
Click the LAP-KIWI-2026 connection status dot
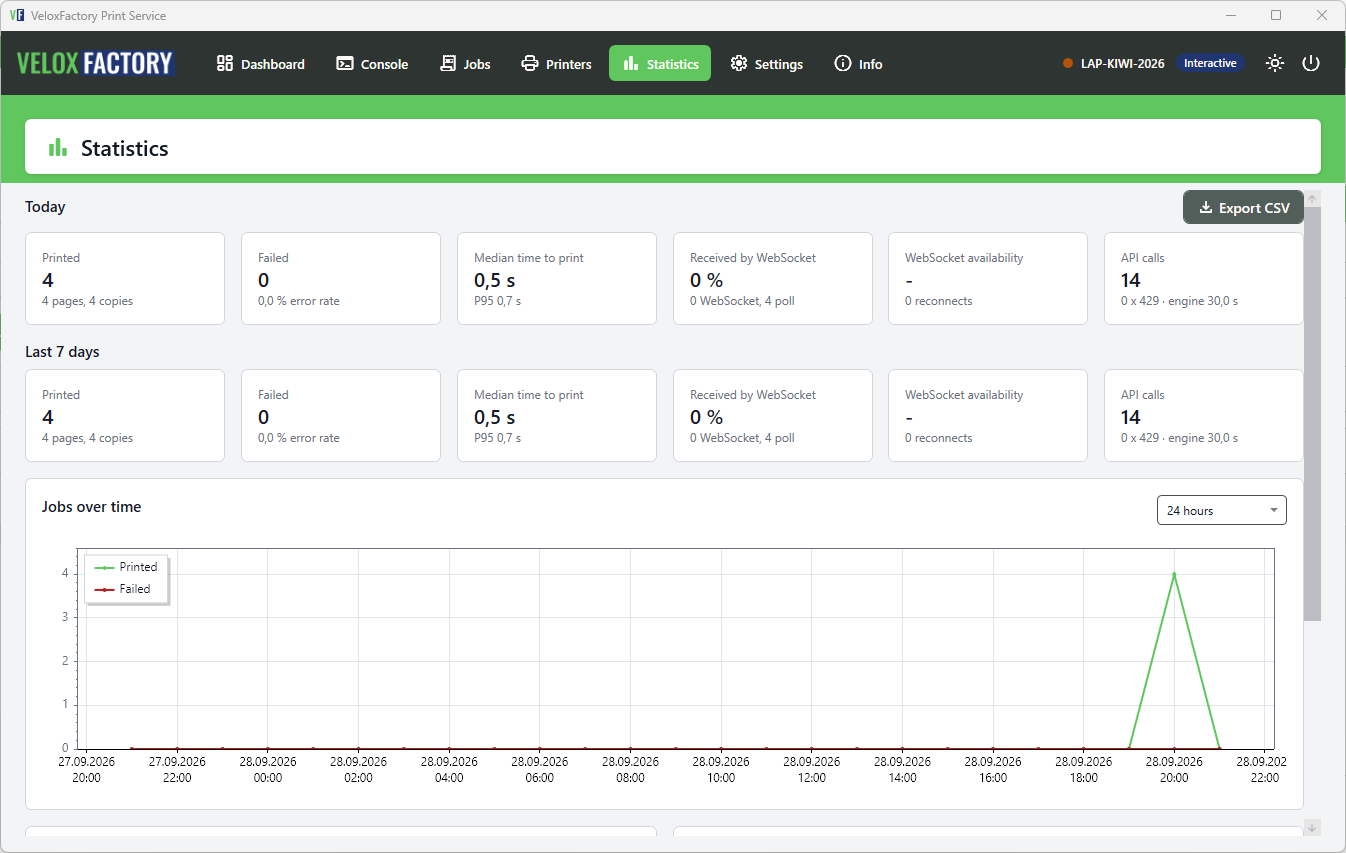(x=1068, y=63)
